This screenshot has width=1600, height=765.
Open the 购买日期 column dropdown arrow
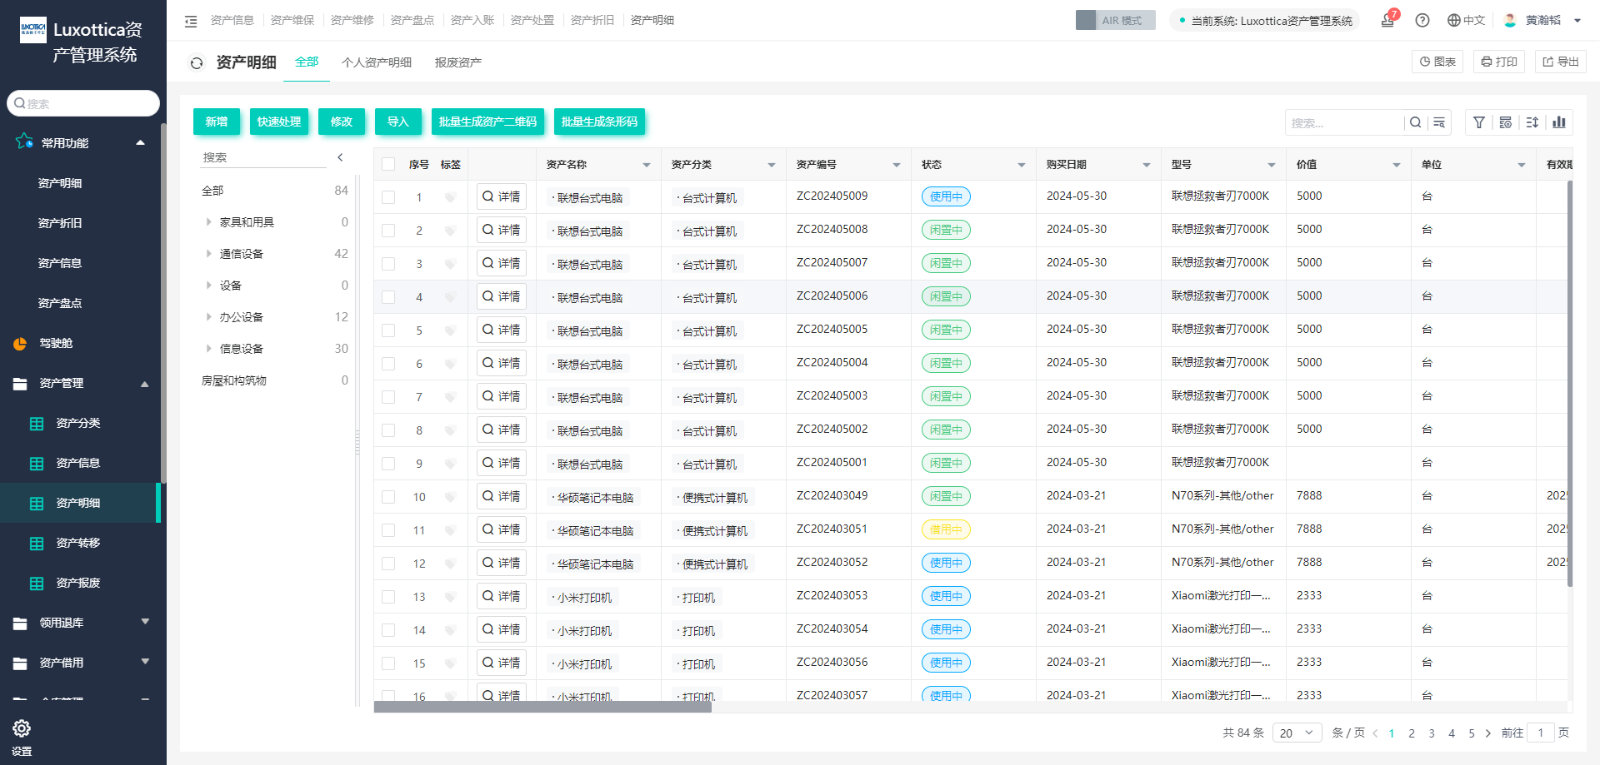coord(1147,165)
